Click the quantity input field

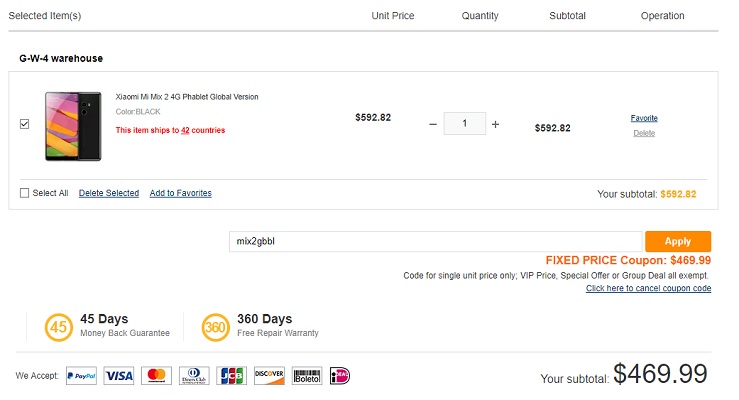click(465, 124)
